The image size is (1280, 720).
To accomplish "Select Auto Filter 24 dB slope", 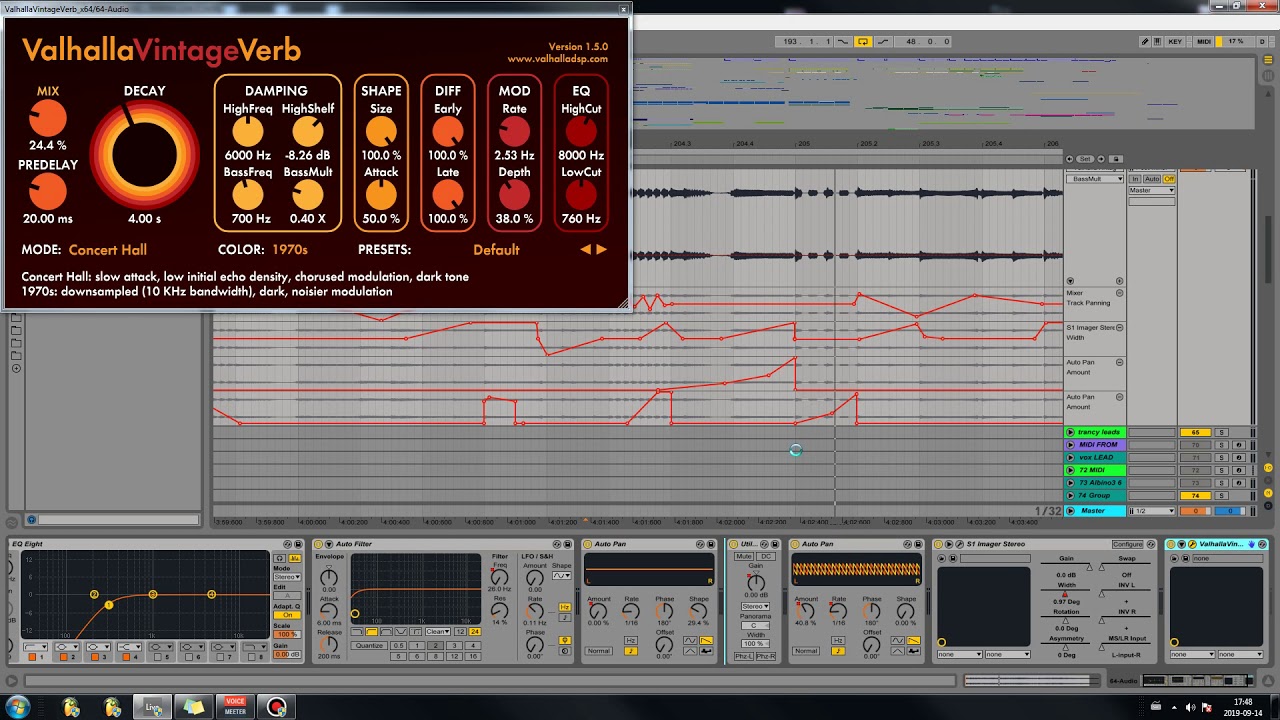I will pyautogui.click(x=475, y=631).
